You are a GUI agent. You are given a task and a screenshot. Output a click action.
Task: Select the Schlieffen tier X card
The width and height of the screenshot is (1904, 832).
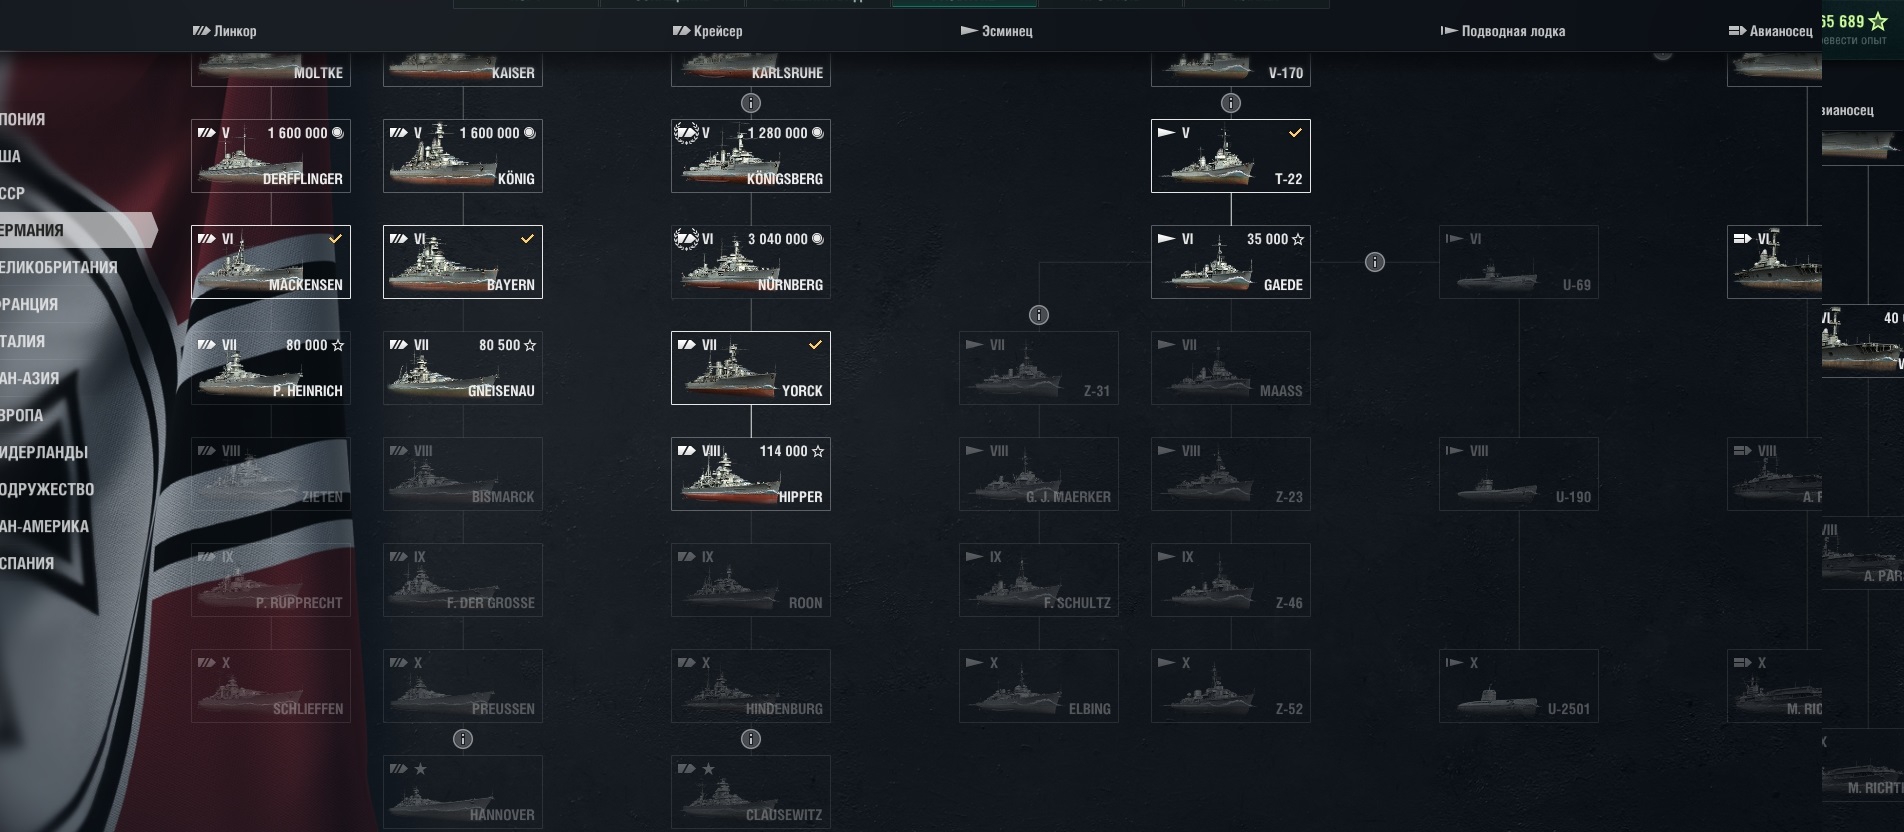[271, 686]
